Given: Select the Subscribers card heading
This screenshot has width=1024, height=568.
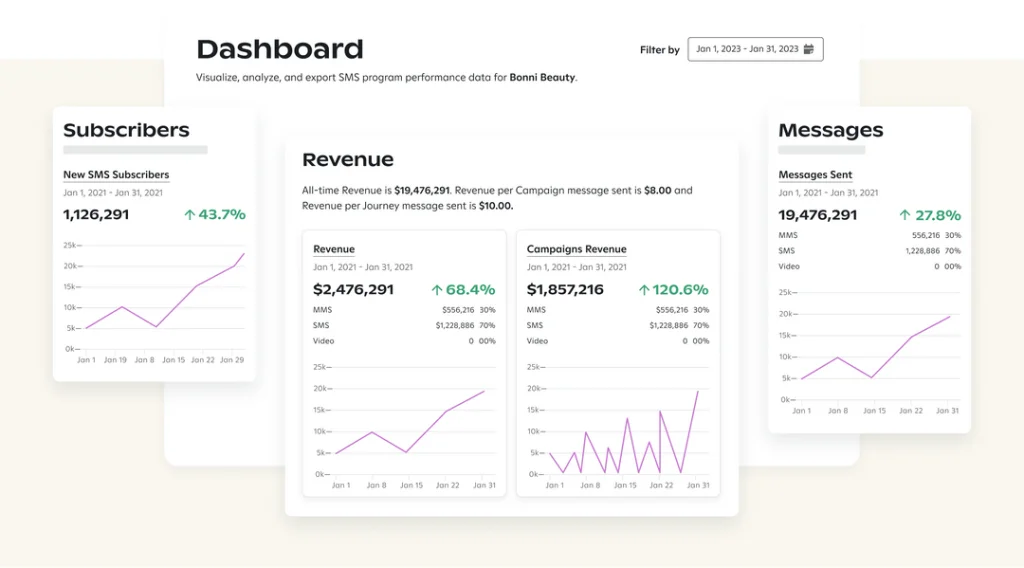Looking at the screenshot, I should coord(126,130).
